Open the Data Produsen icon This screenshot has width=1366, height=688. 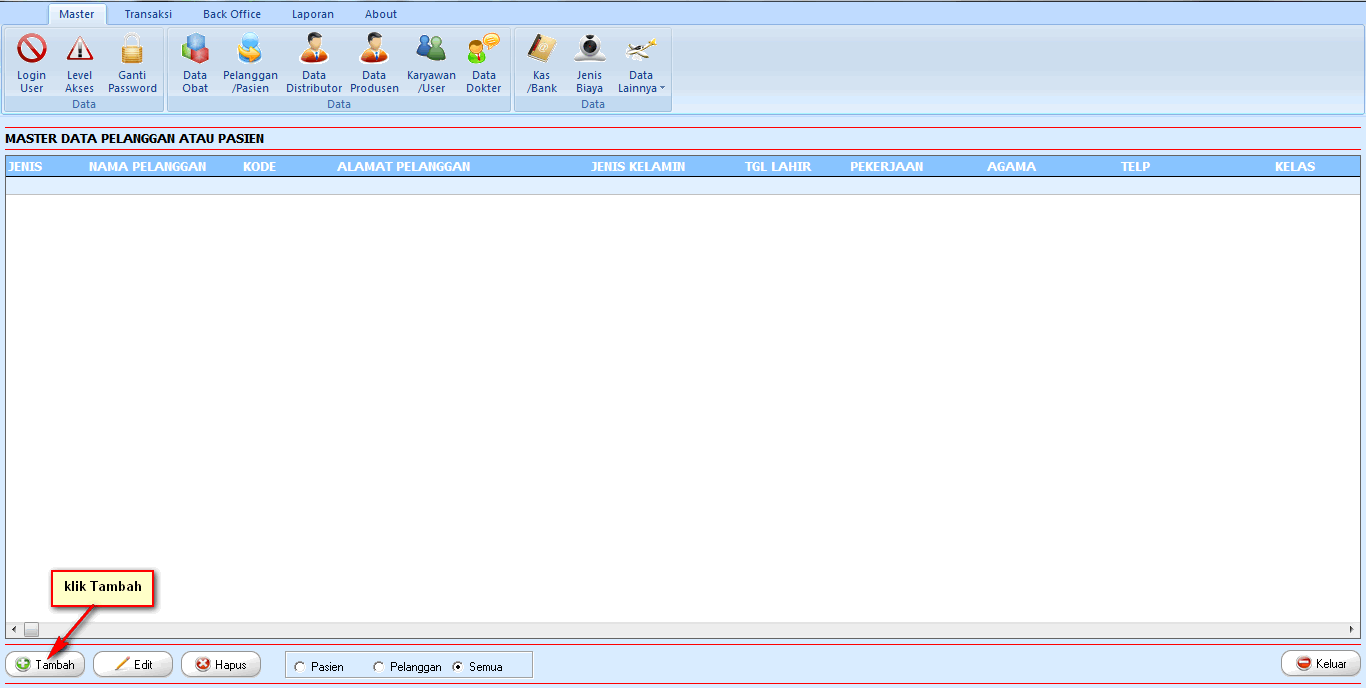[374, 50]
